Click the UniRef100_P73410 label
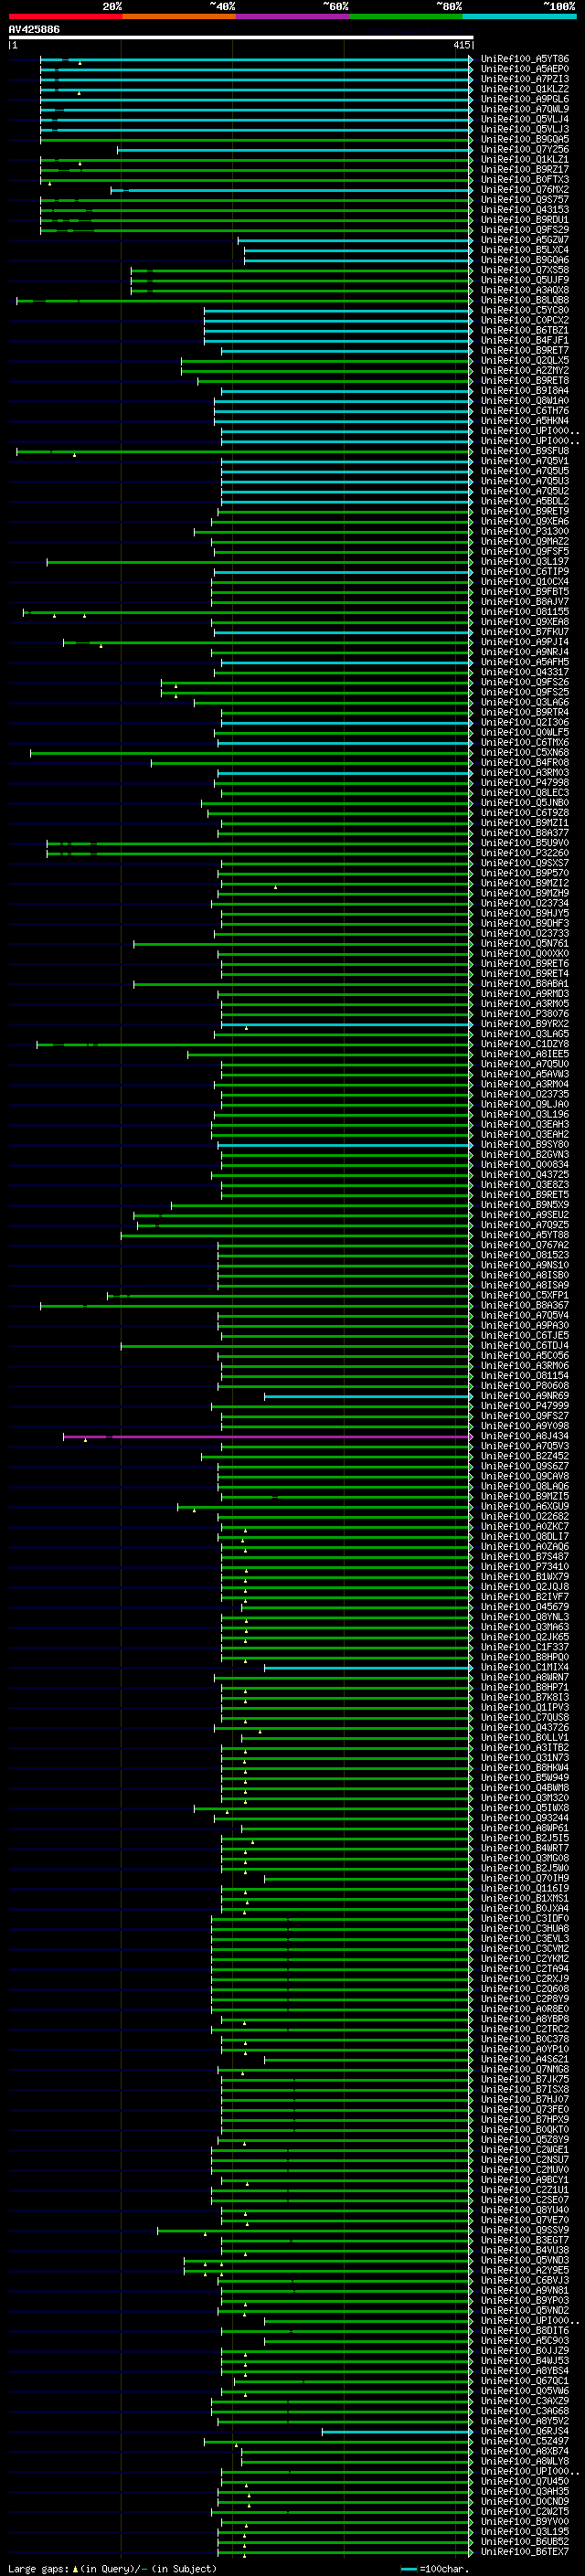 coord(524,1567)
